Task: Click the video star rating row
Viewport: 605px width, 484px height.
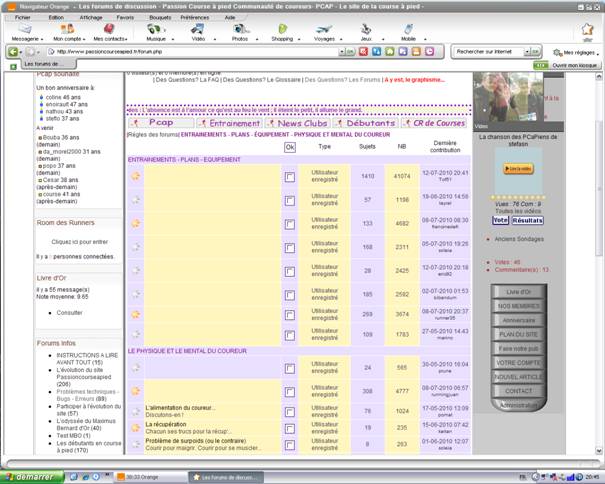Action: pos(518,197)
